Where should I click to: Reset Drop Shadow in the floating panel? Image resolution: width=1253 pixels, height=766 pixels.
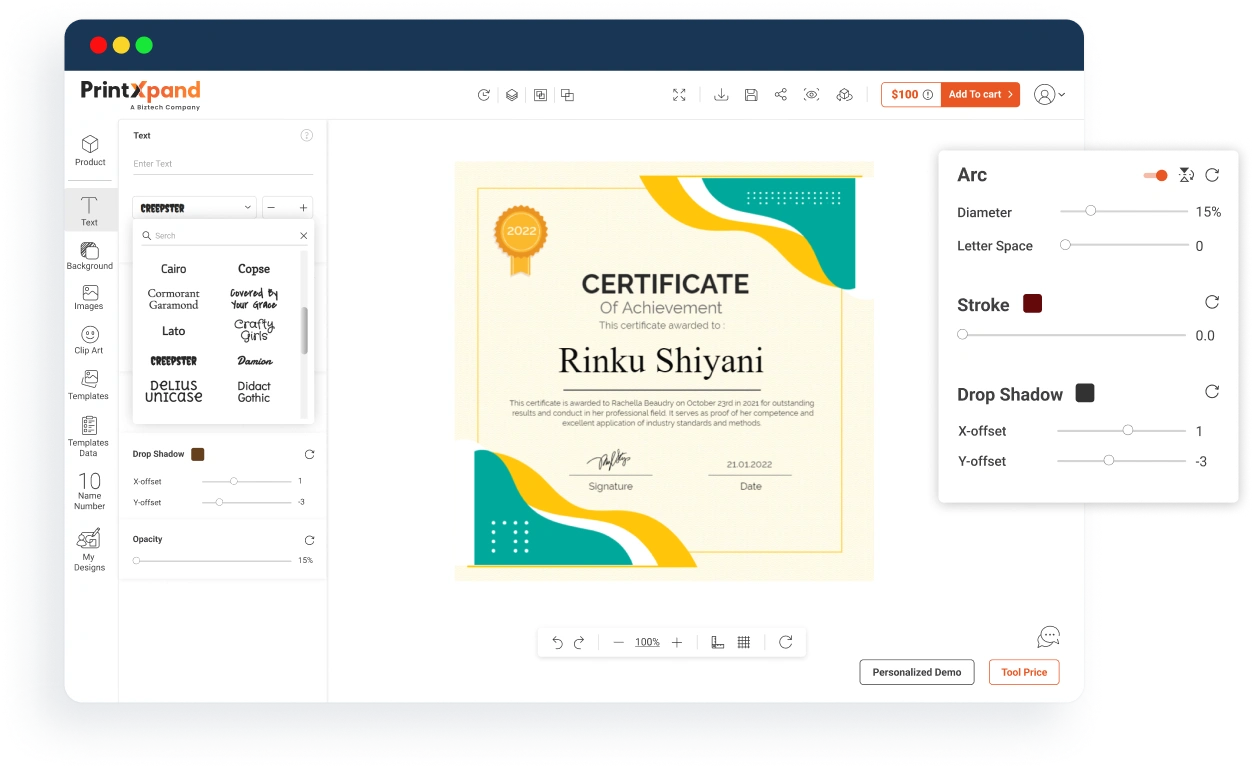point(1212,392)
